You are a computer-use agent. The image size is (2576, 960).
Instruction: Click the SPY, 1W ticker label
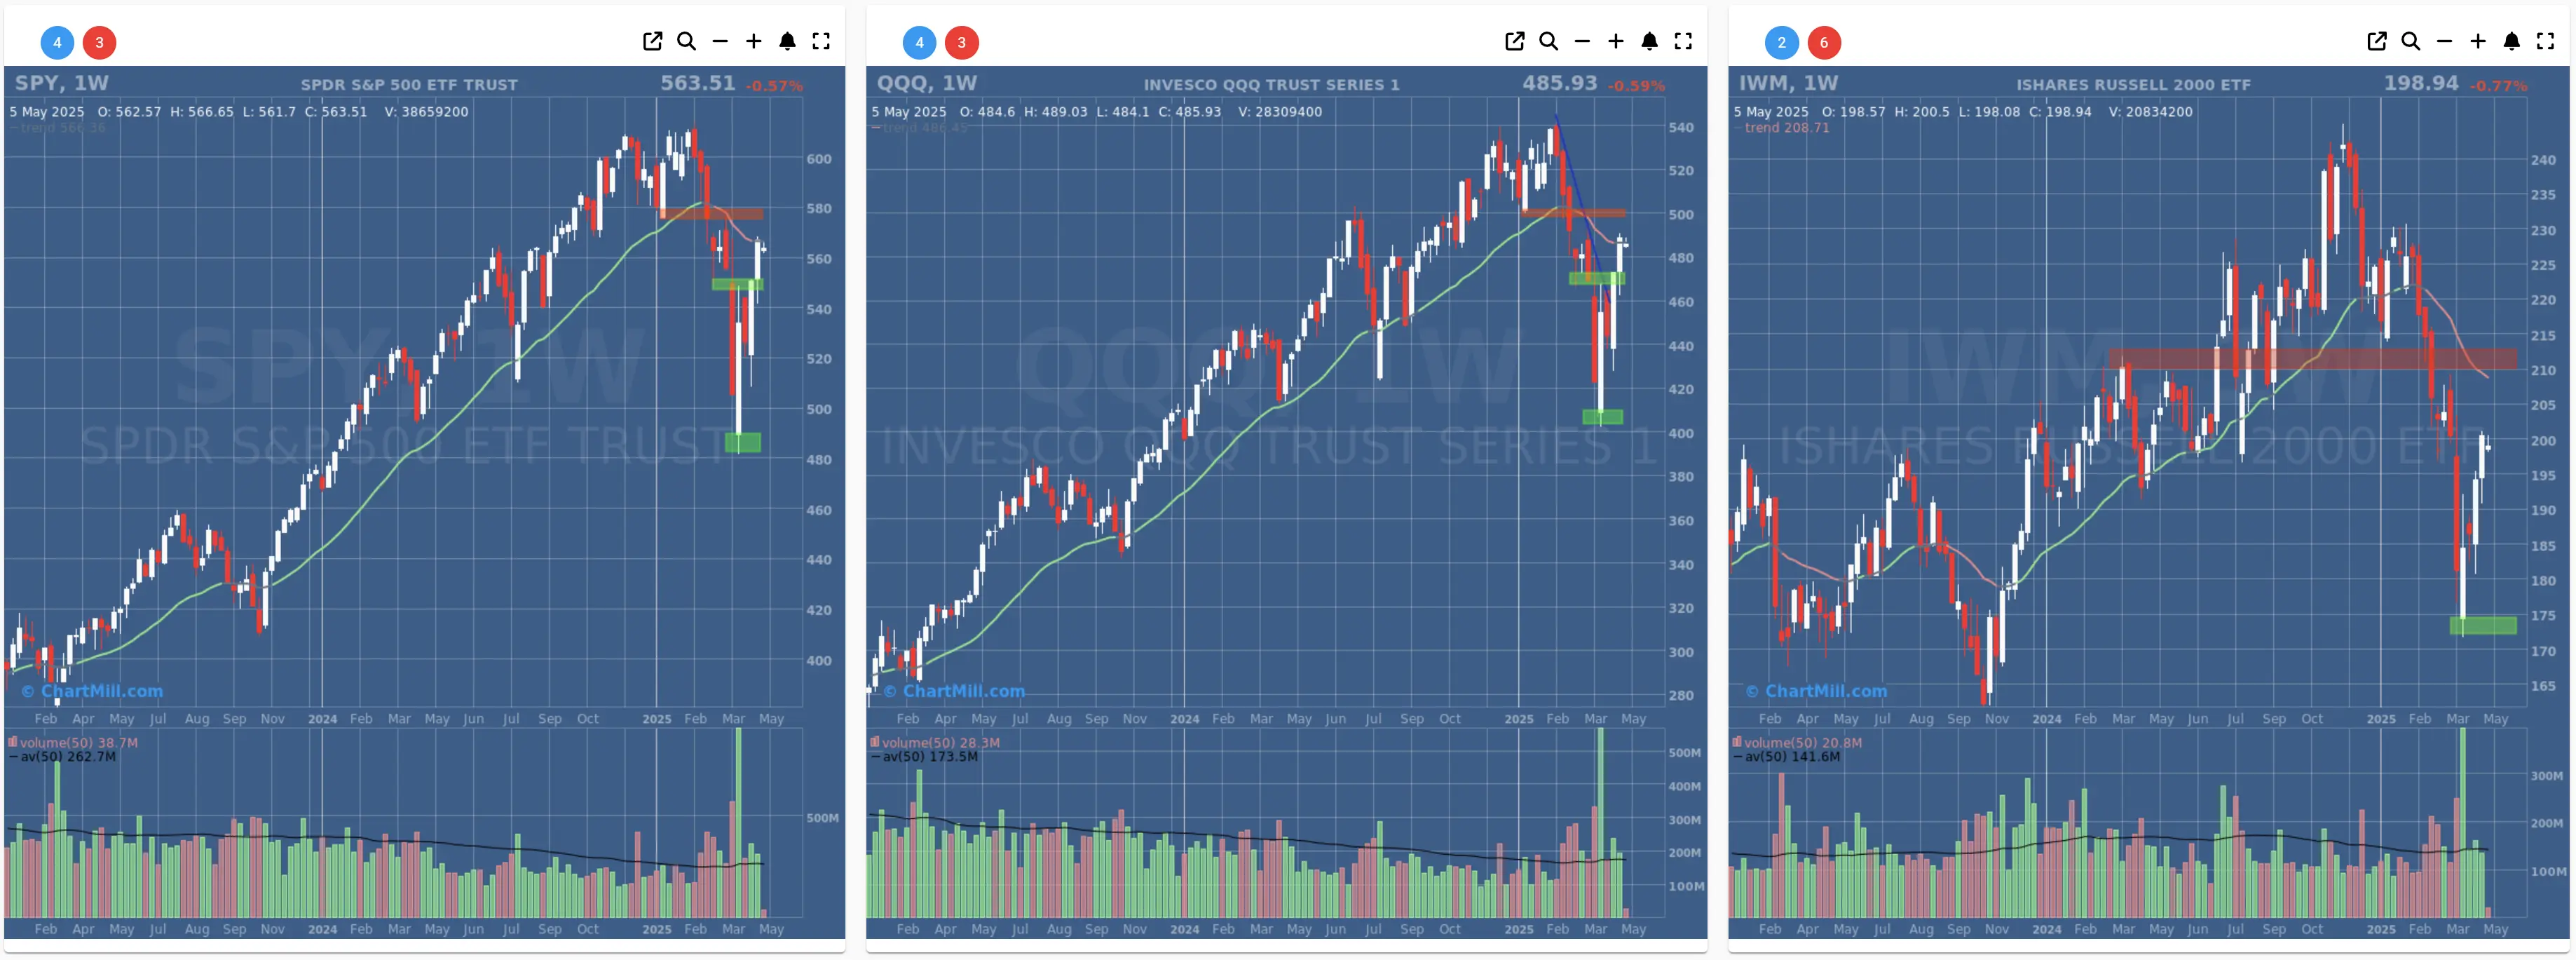tap(62, 83)
